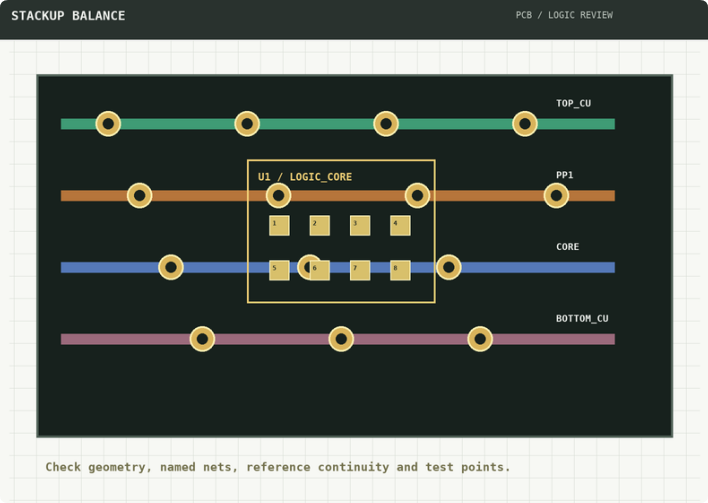Click the PCB / LOGIC REVIEW breadcrumb

[564, 15]
